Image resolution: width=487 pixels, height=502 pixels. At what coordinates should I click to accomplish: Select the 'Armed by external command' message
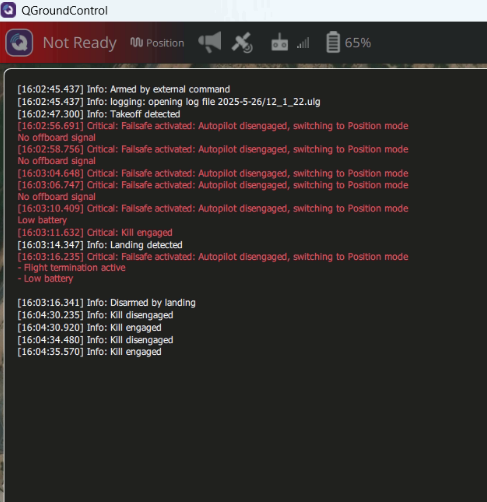tap(124, 89)
